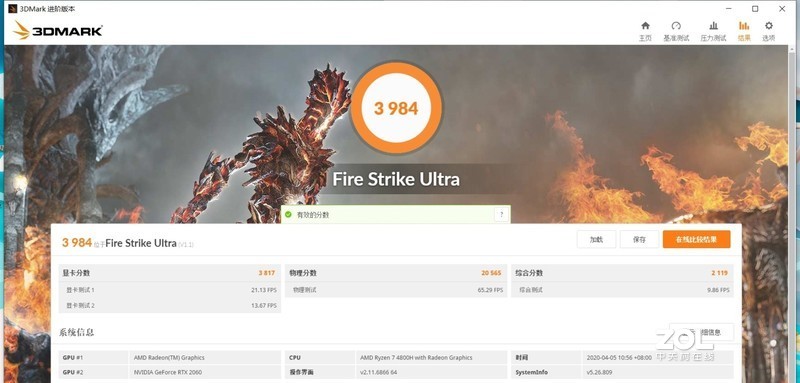Click the 物理测试 65.29 FPS row
This screenshot has height=383, width=800.
[x=396, y=290]
